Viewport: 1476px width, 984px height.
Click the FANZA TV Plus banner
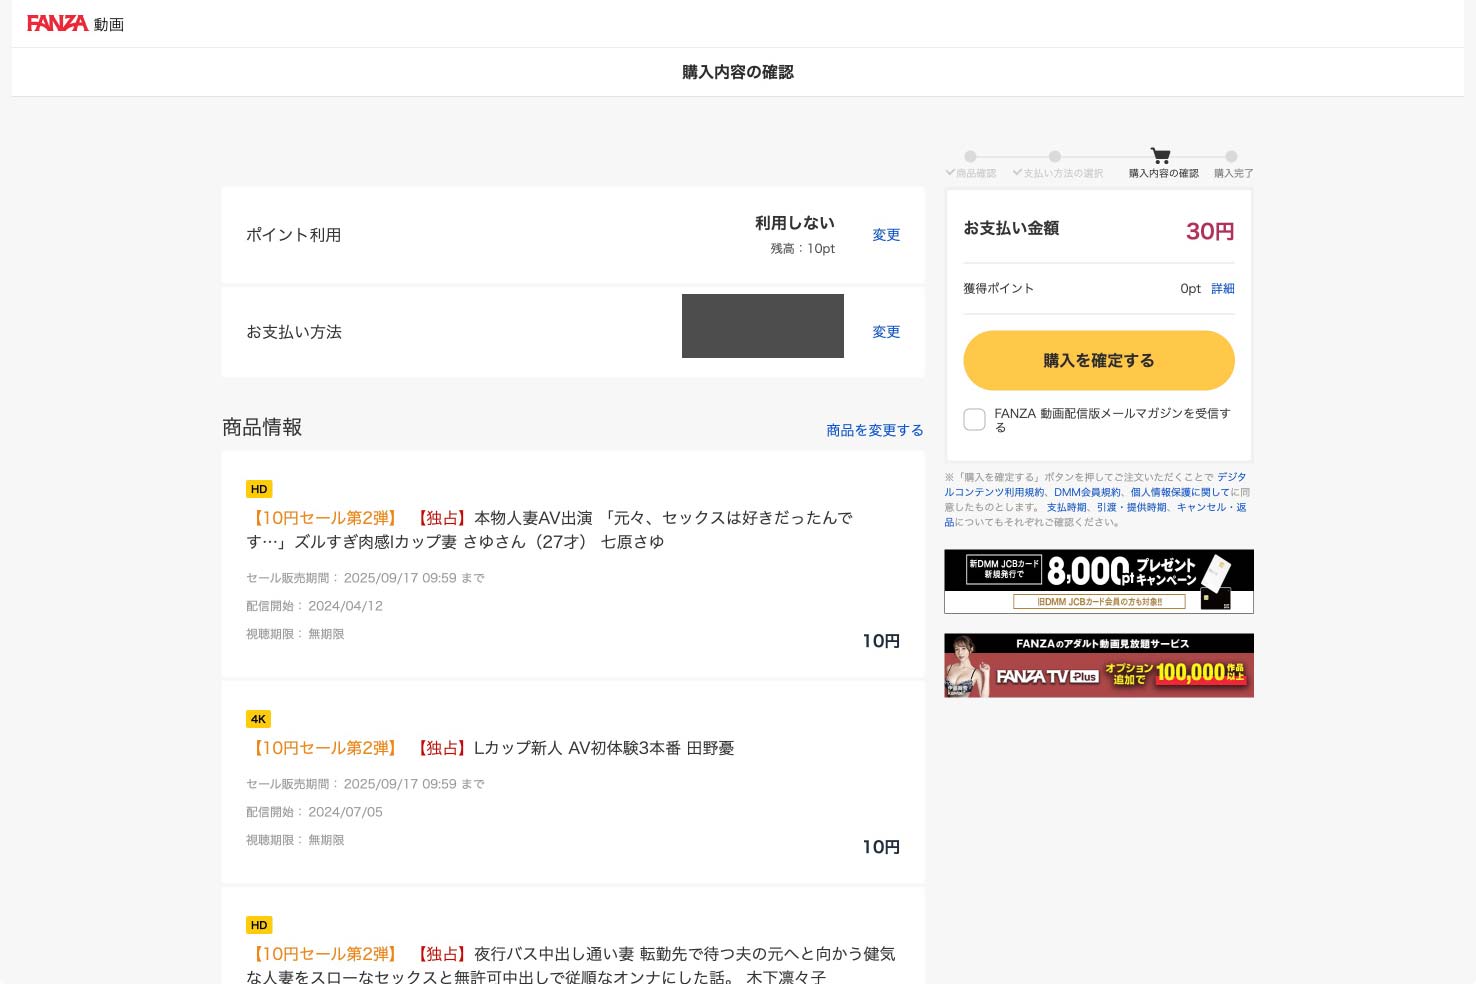pyautogui.click(x=1099, y=665)
